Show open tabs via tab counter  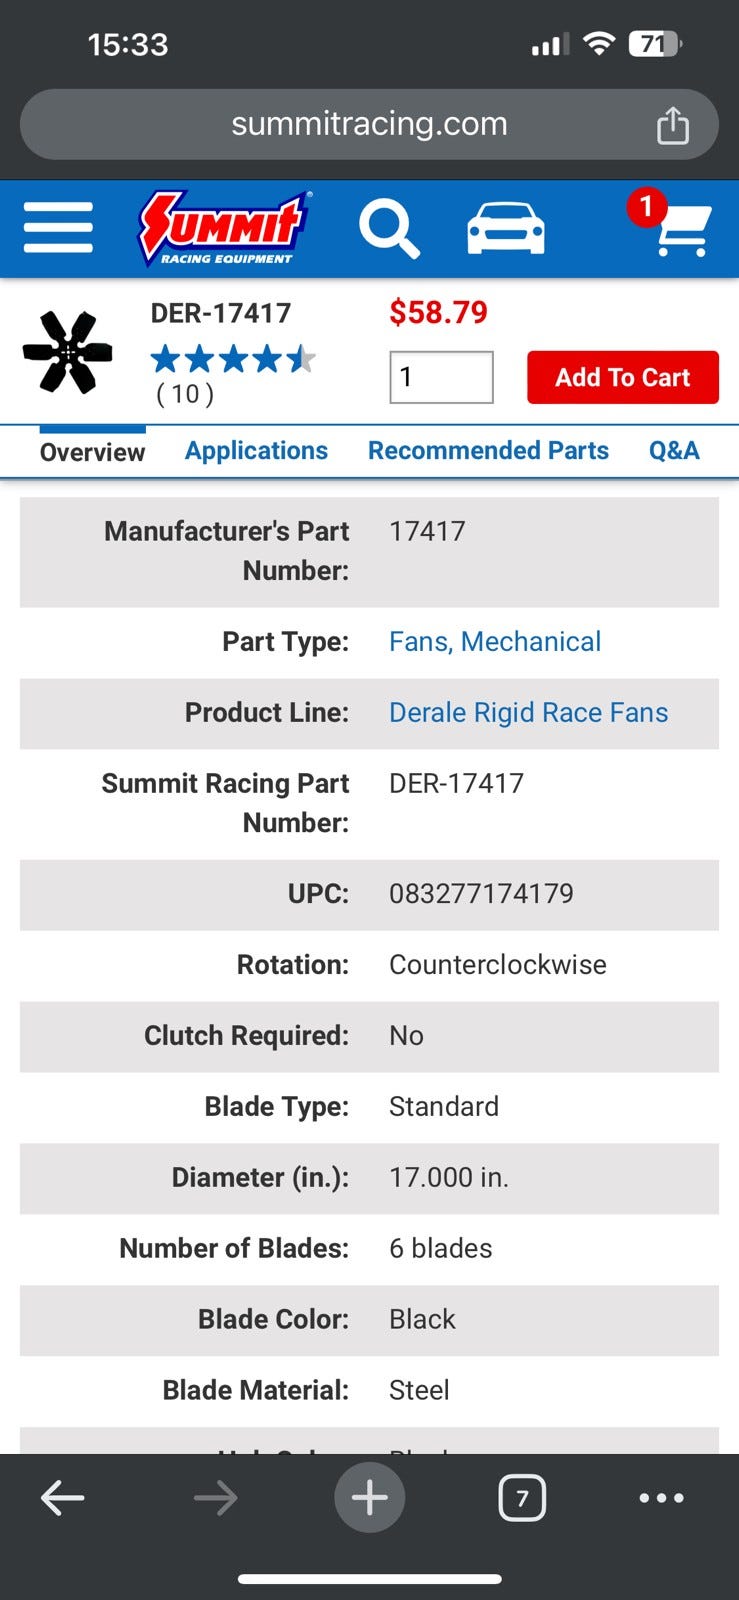[521, 1497]
